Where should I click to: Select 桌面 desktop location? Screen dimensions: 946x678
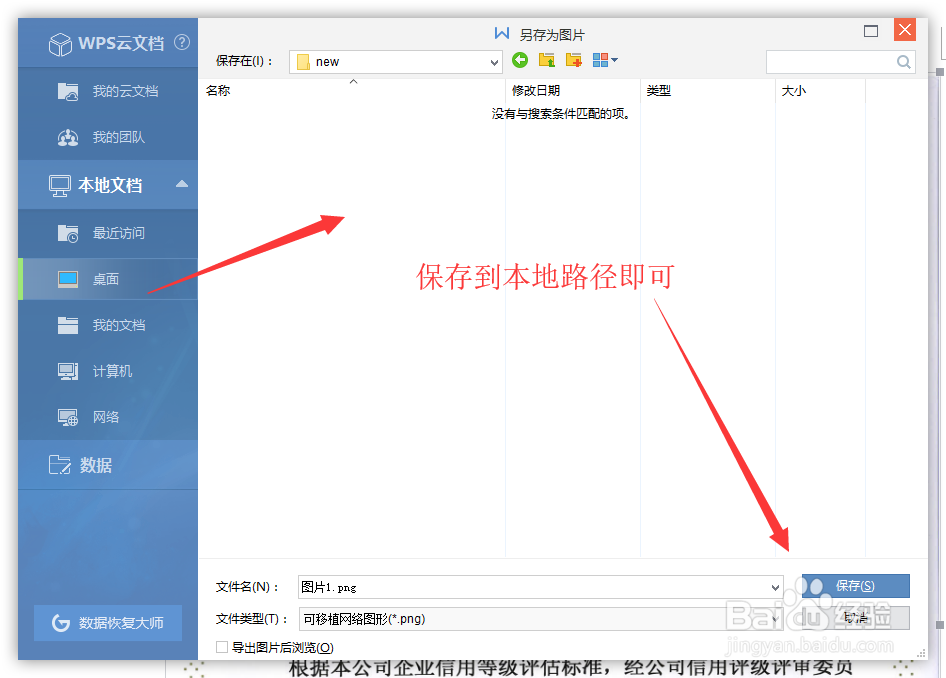click(x=108, y=279)
